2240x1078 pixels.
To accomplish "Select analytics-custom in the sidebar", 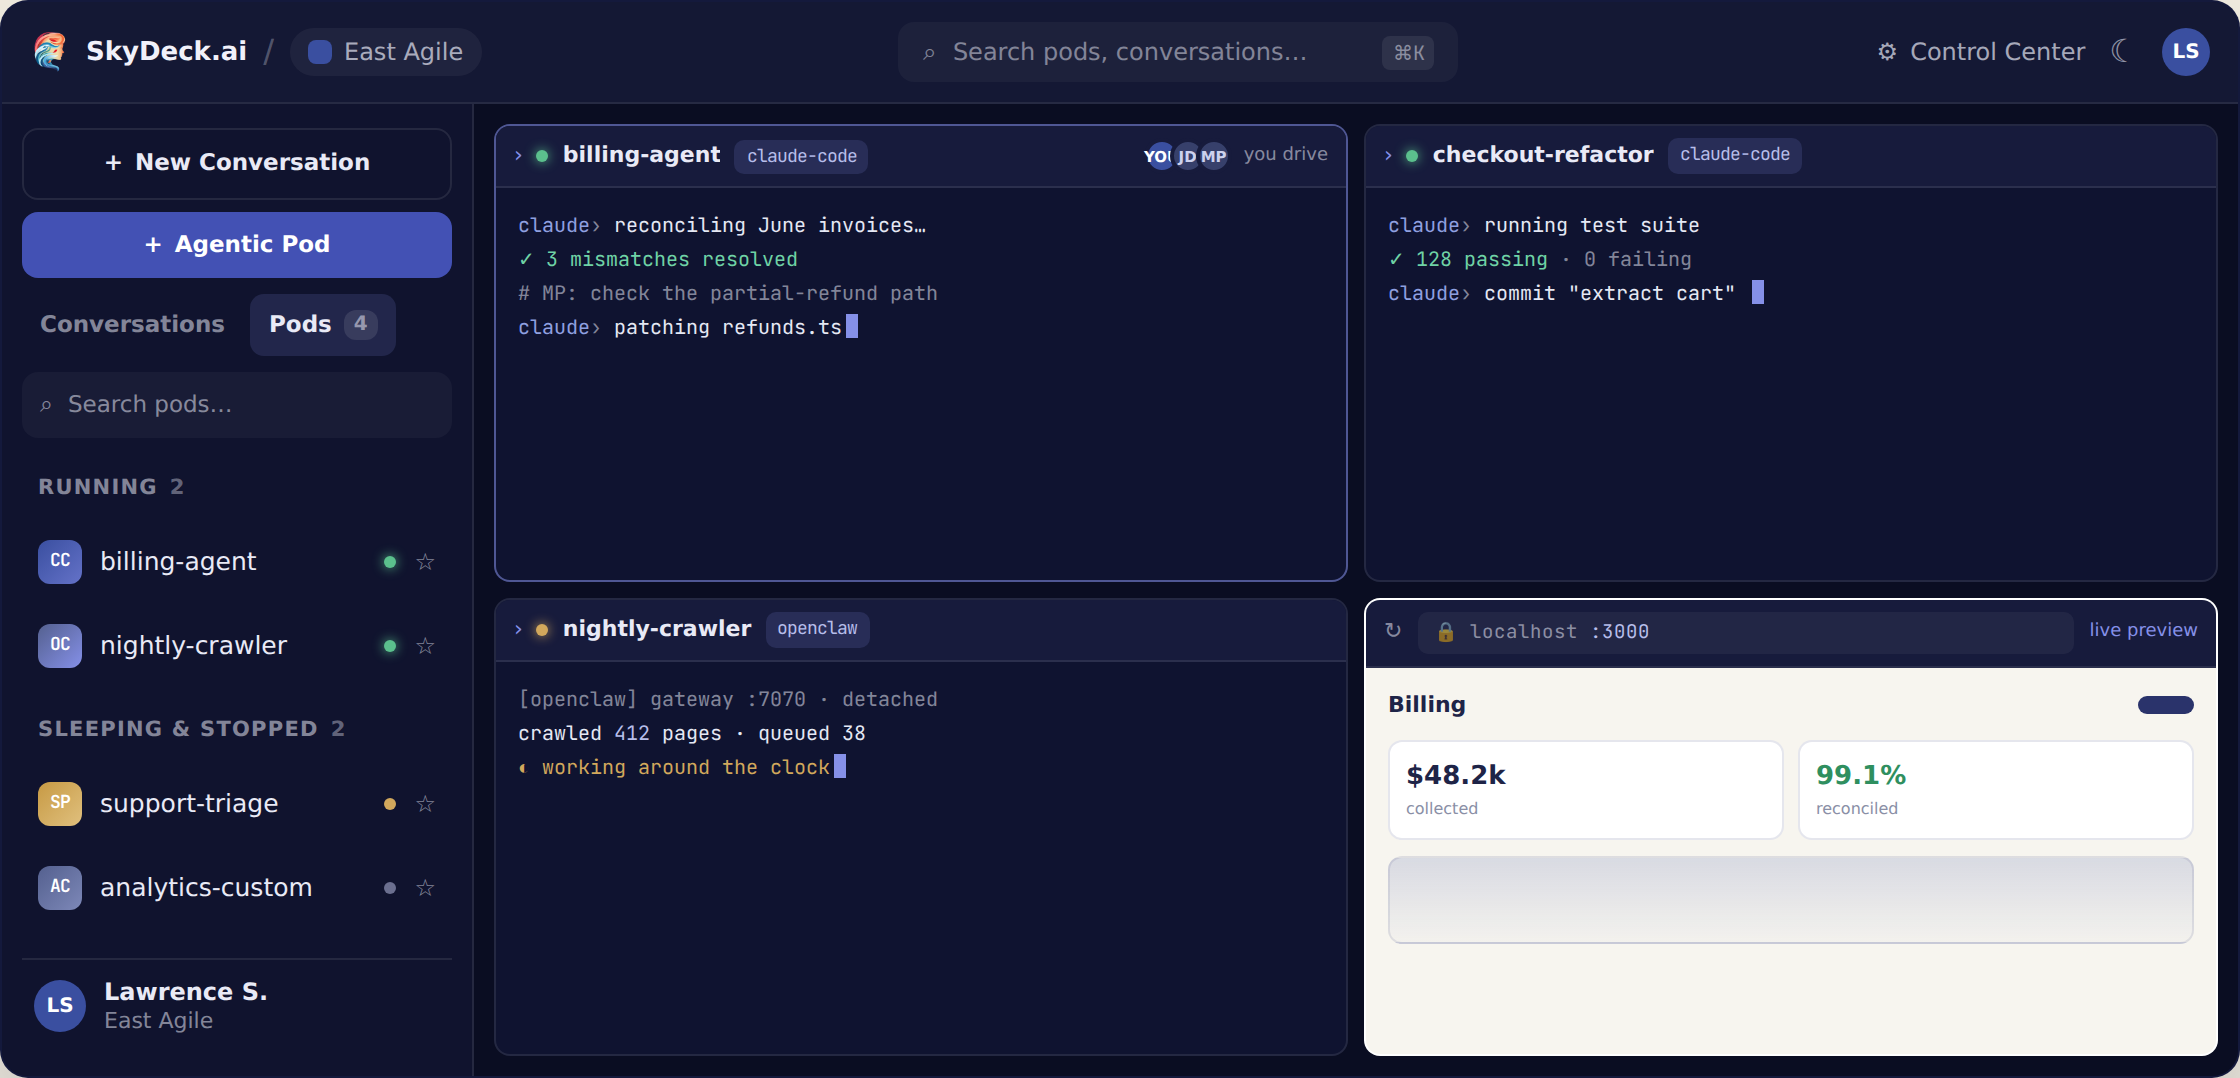I will 237,888.
